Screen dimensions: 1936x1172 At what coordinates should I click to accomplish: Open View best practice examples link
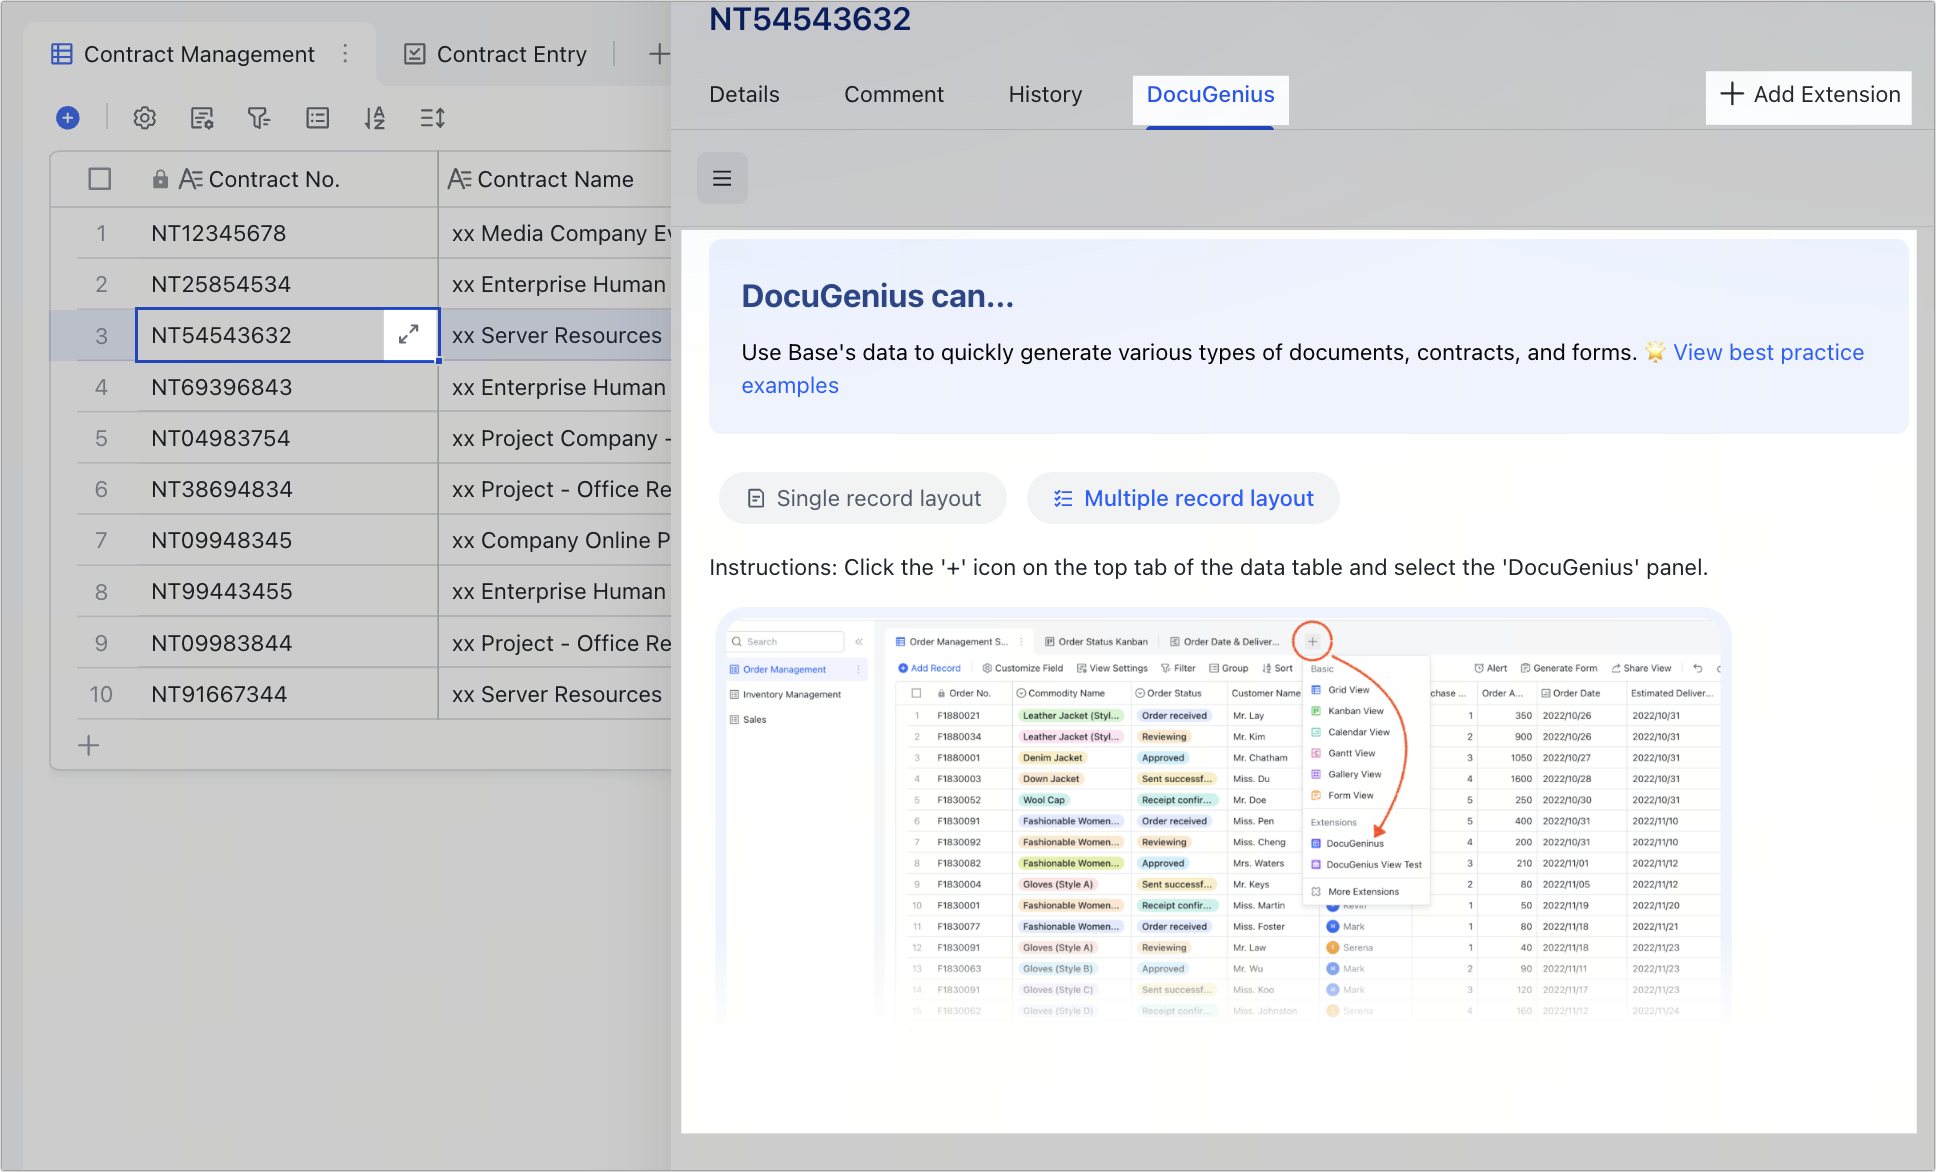(x=1768, y=352)
